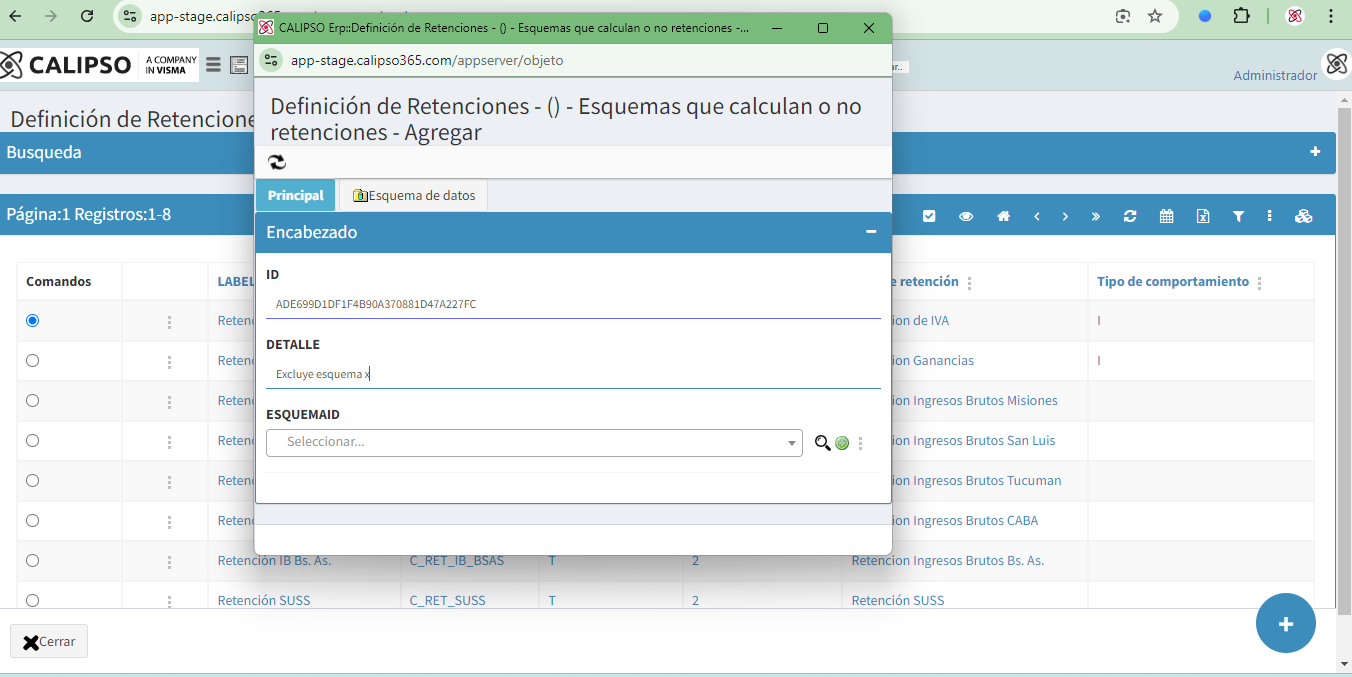Bookmark this page with star icon

pyautogui.click(x=1155, y=16)
